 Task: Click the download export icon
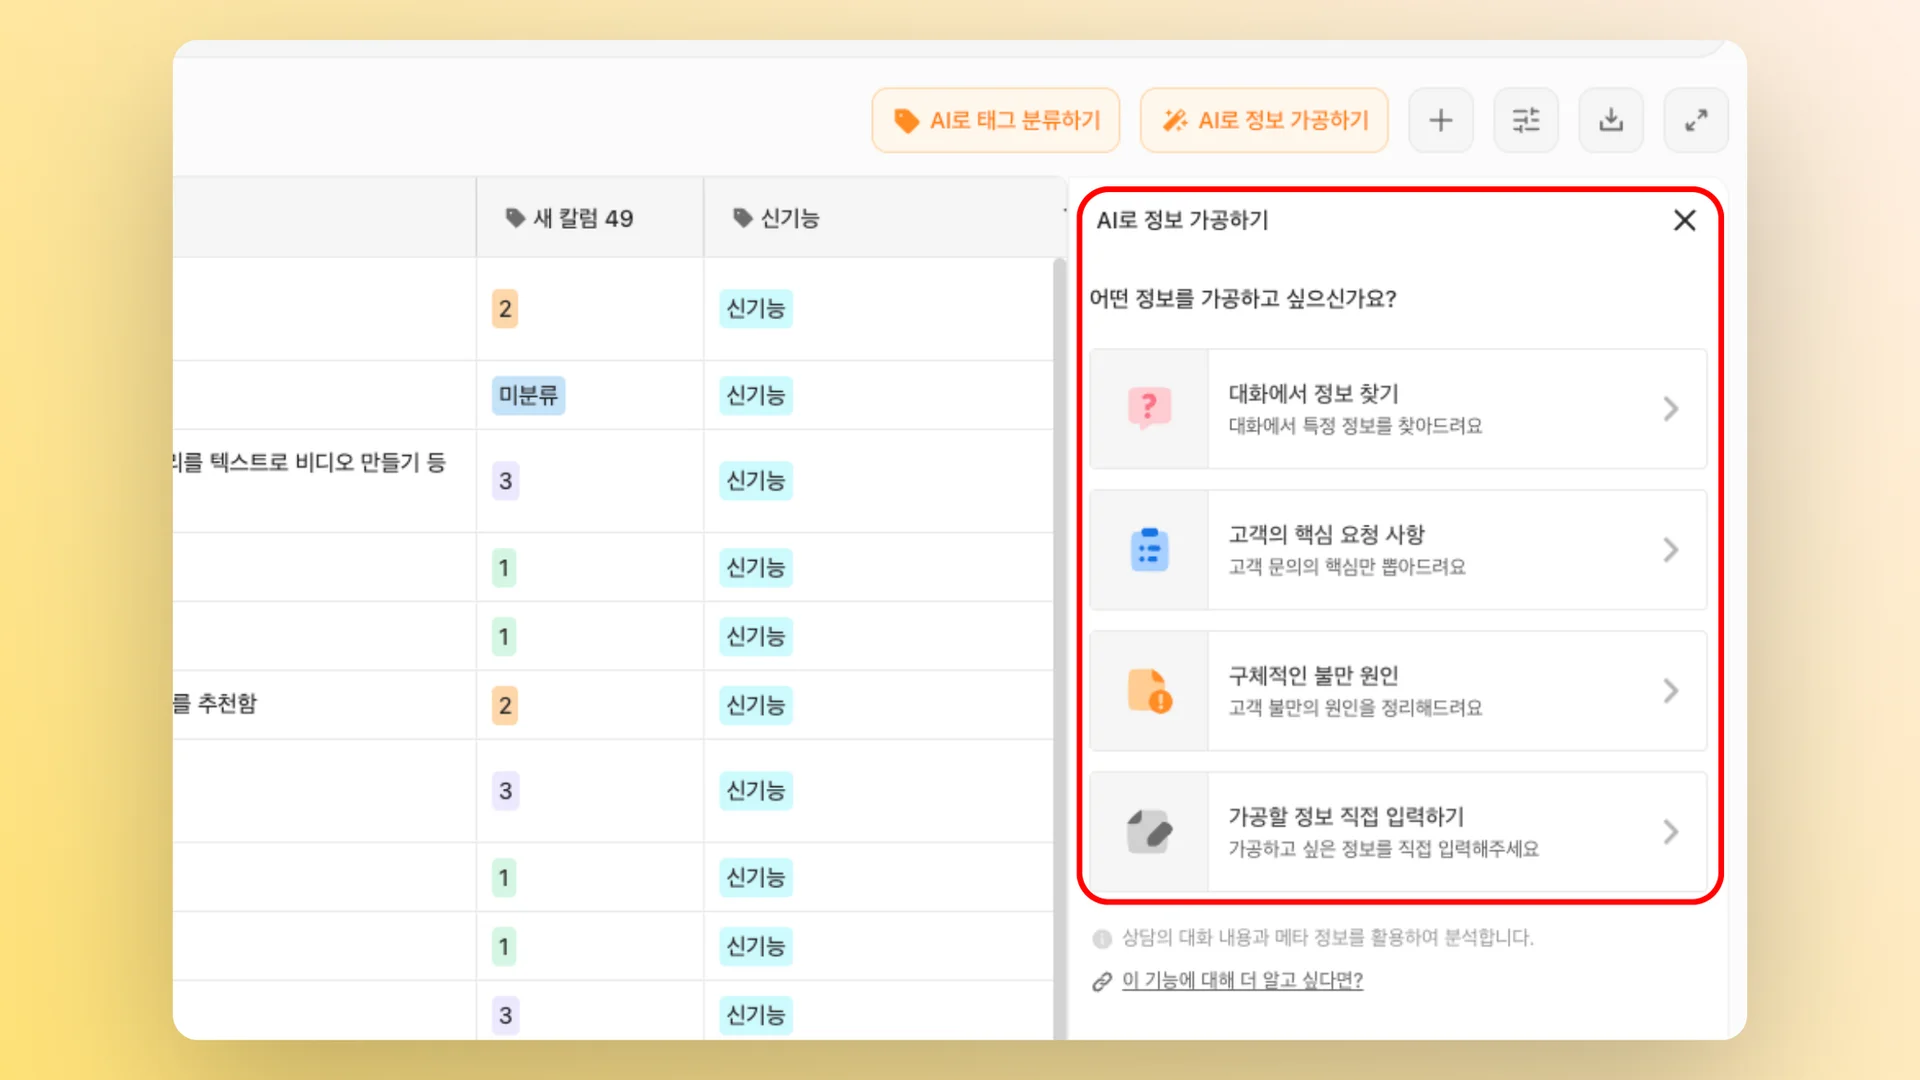coord(1610,121)
